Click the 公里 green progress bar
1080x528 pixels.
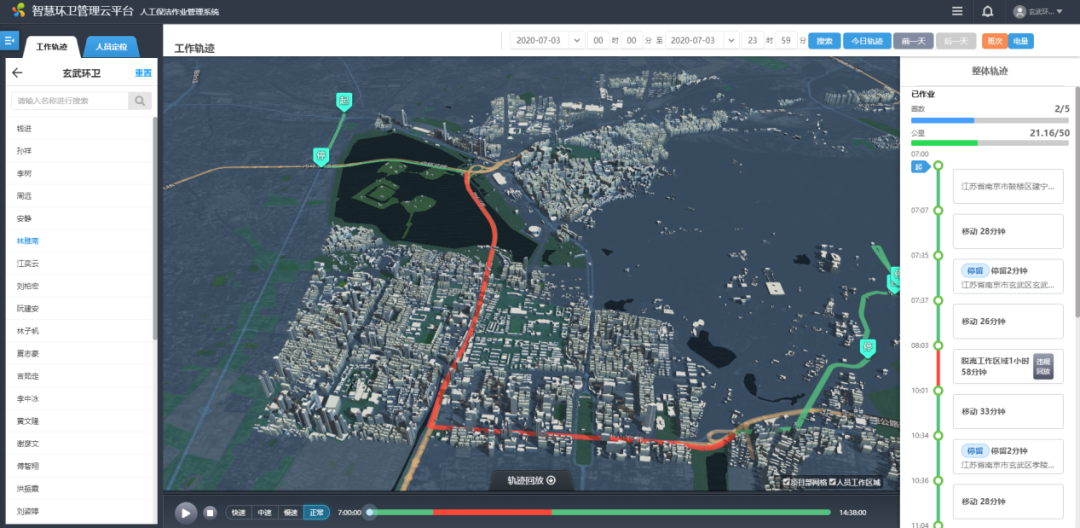click(x=990, y=143)
